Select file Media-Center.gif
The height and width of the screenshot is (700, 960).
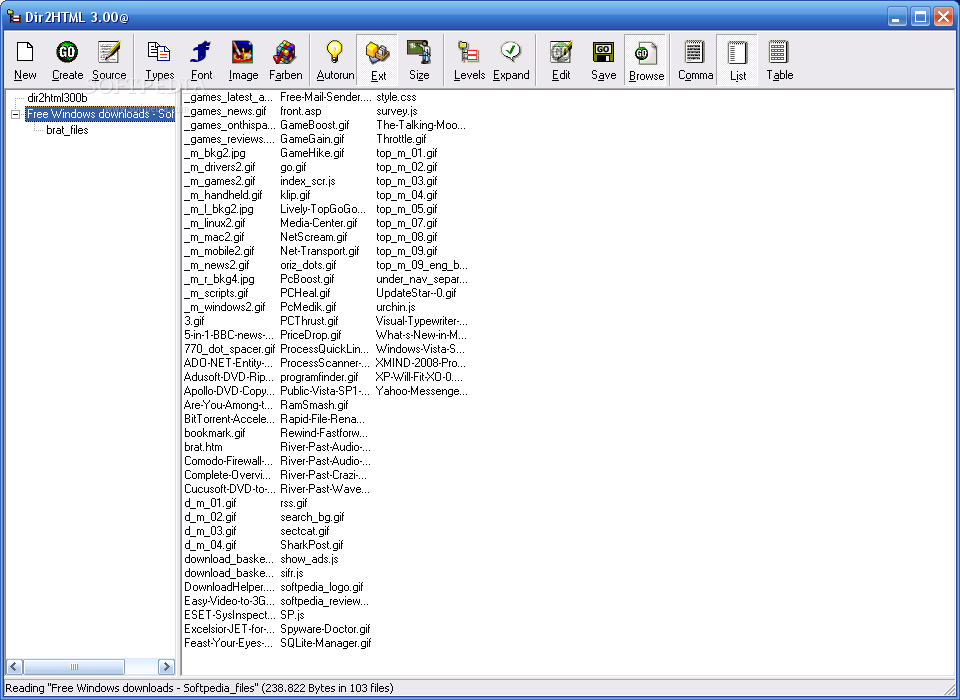[319, 223]
